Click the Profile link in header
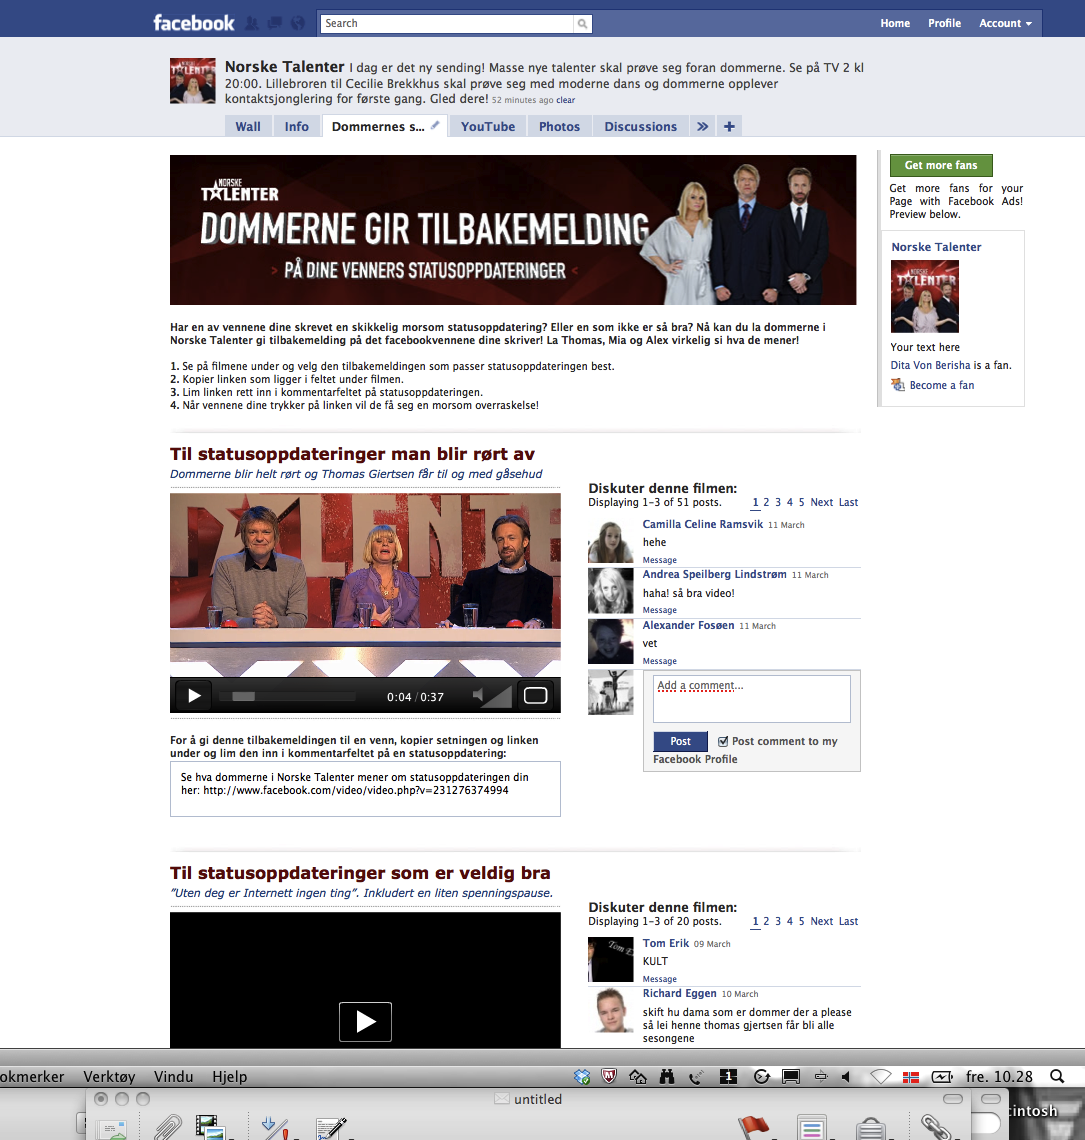This screenshot has height=1140, width=1085. pos(945,23)
